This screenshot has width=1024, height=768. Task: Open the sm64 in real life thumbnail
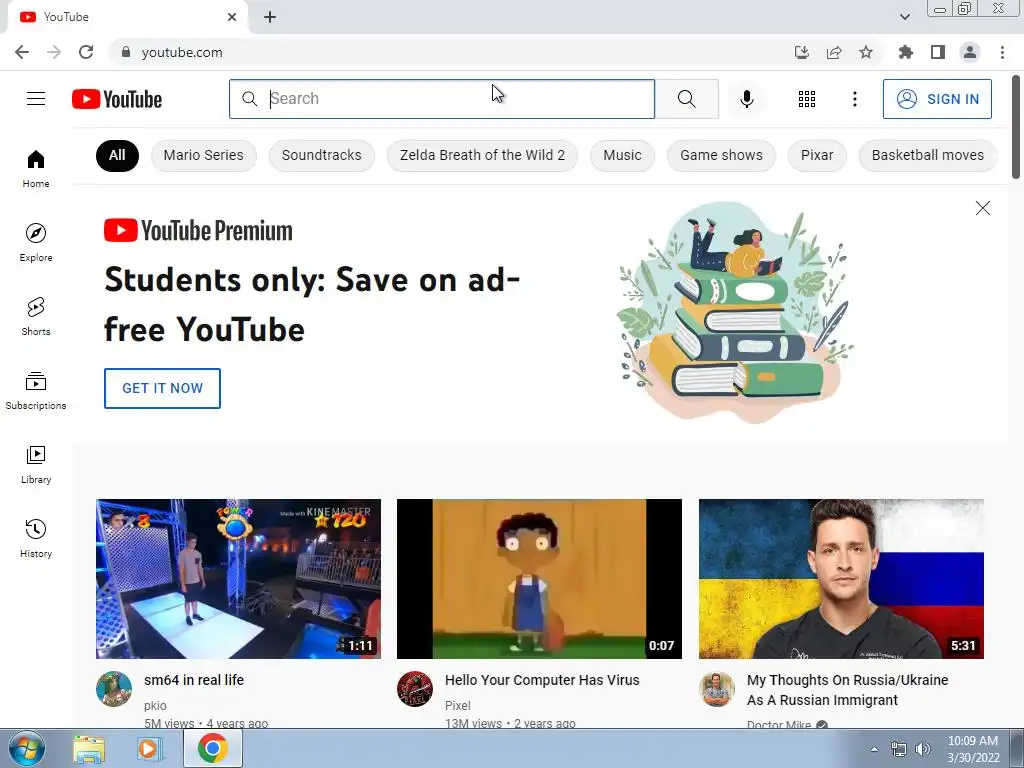pyautogui.click(x=238, y=579)
